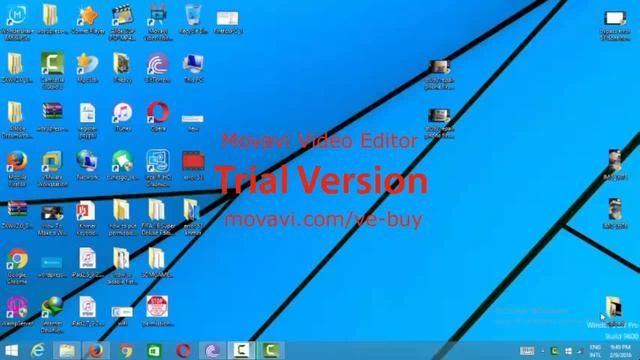The height and width of the screenshot is (360, 640).
Task: Open the Camtasia Studio desktop shortcut
Action: [x=52, y=70]
